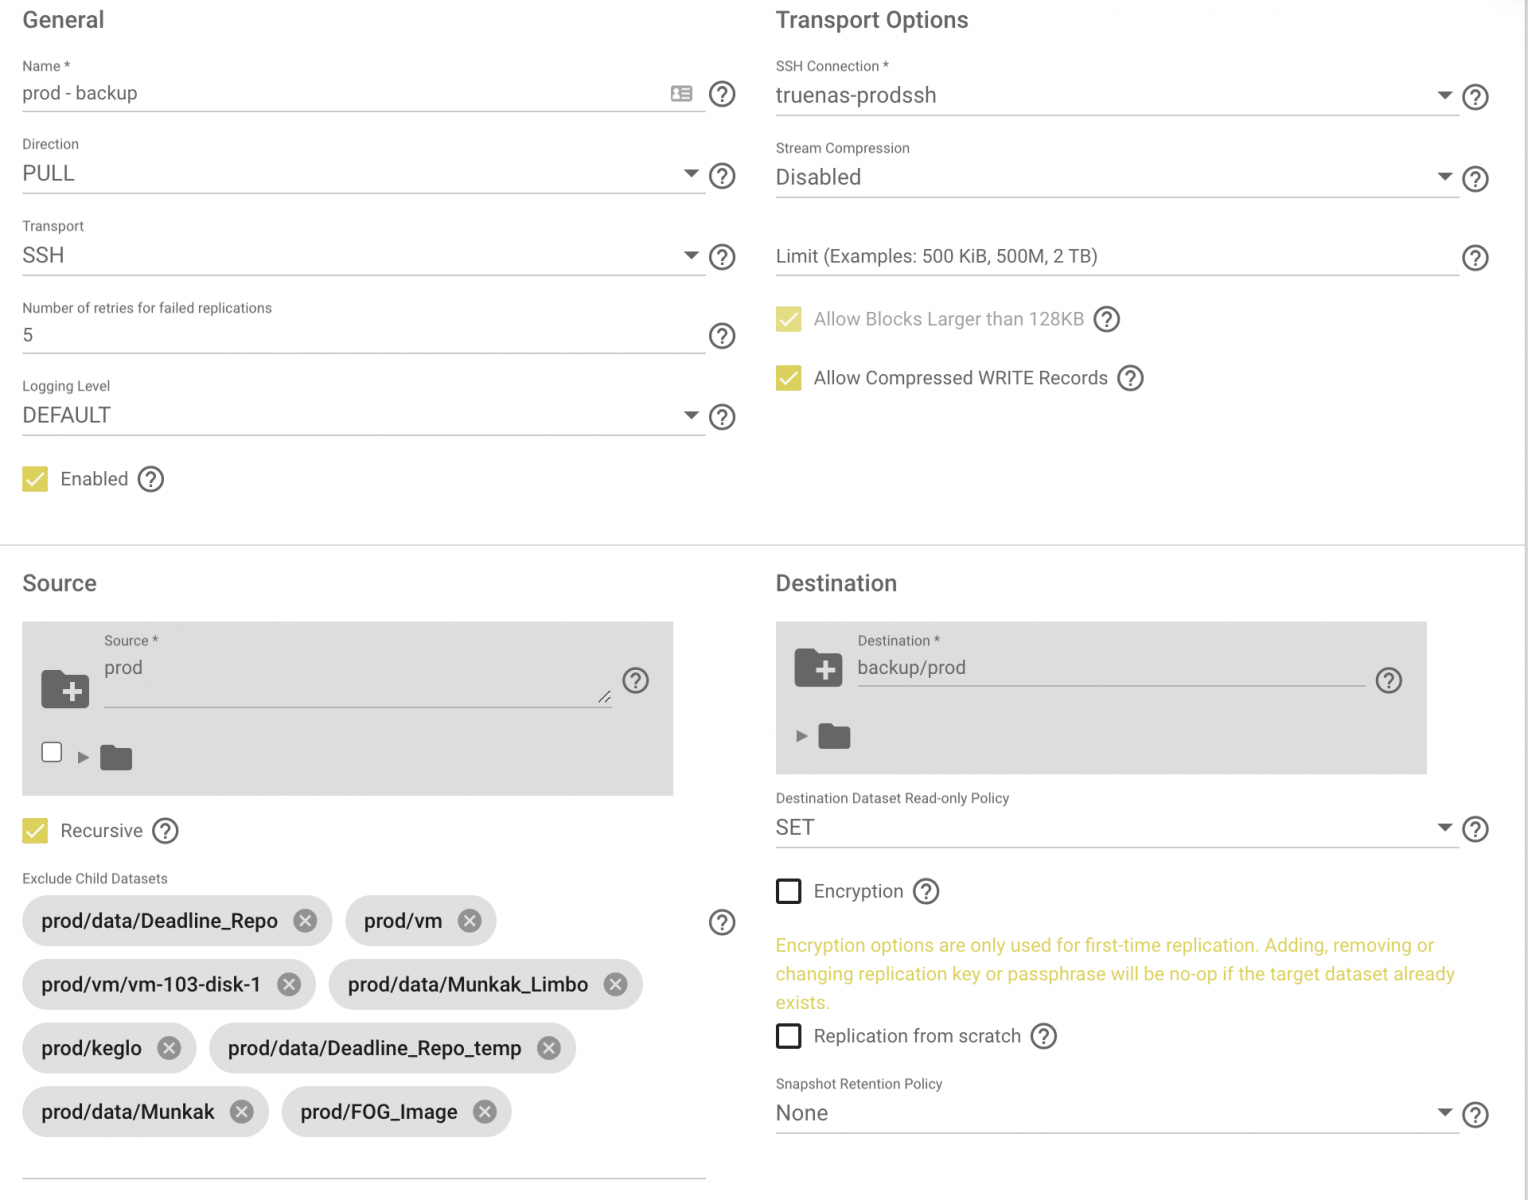Remove prod/keglo exclusion chip
The image size is (1528, 1200).
tap(169, 1048)
